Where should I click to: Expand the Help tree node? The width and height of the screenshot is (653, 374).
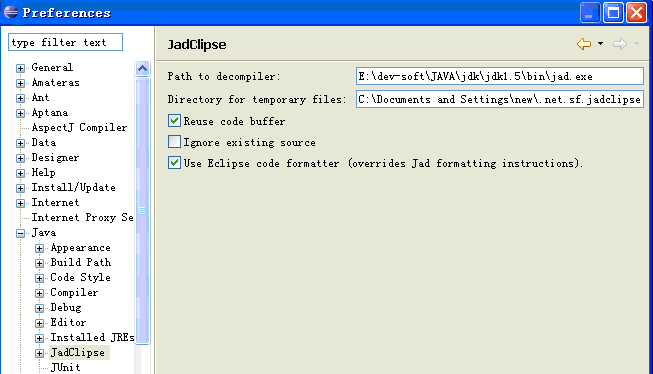(20, 173)
